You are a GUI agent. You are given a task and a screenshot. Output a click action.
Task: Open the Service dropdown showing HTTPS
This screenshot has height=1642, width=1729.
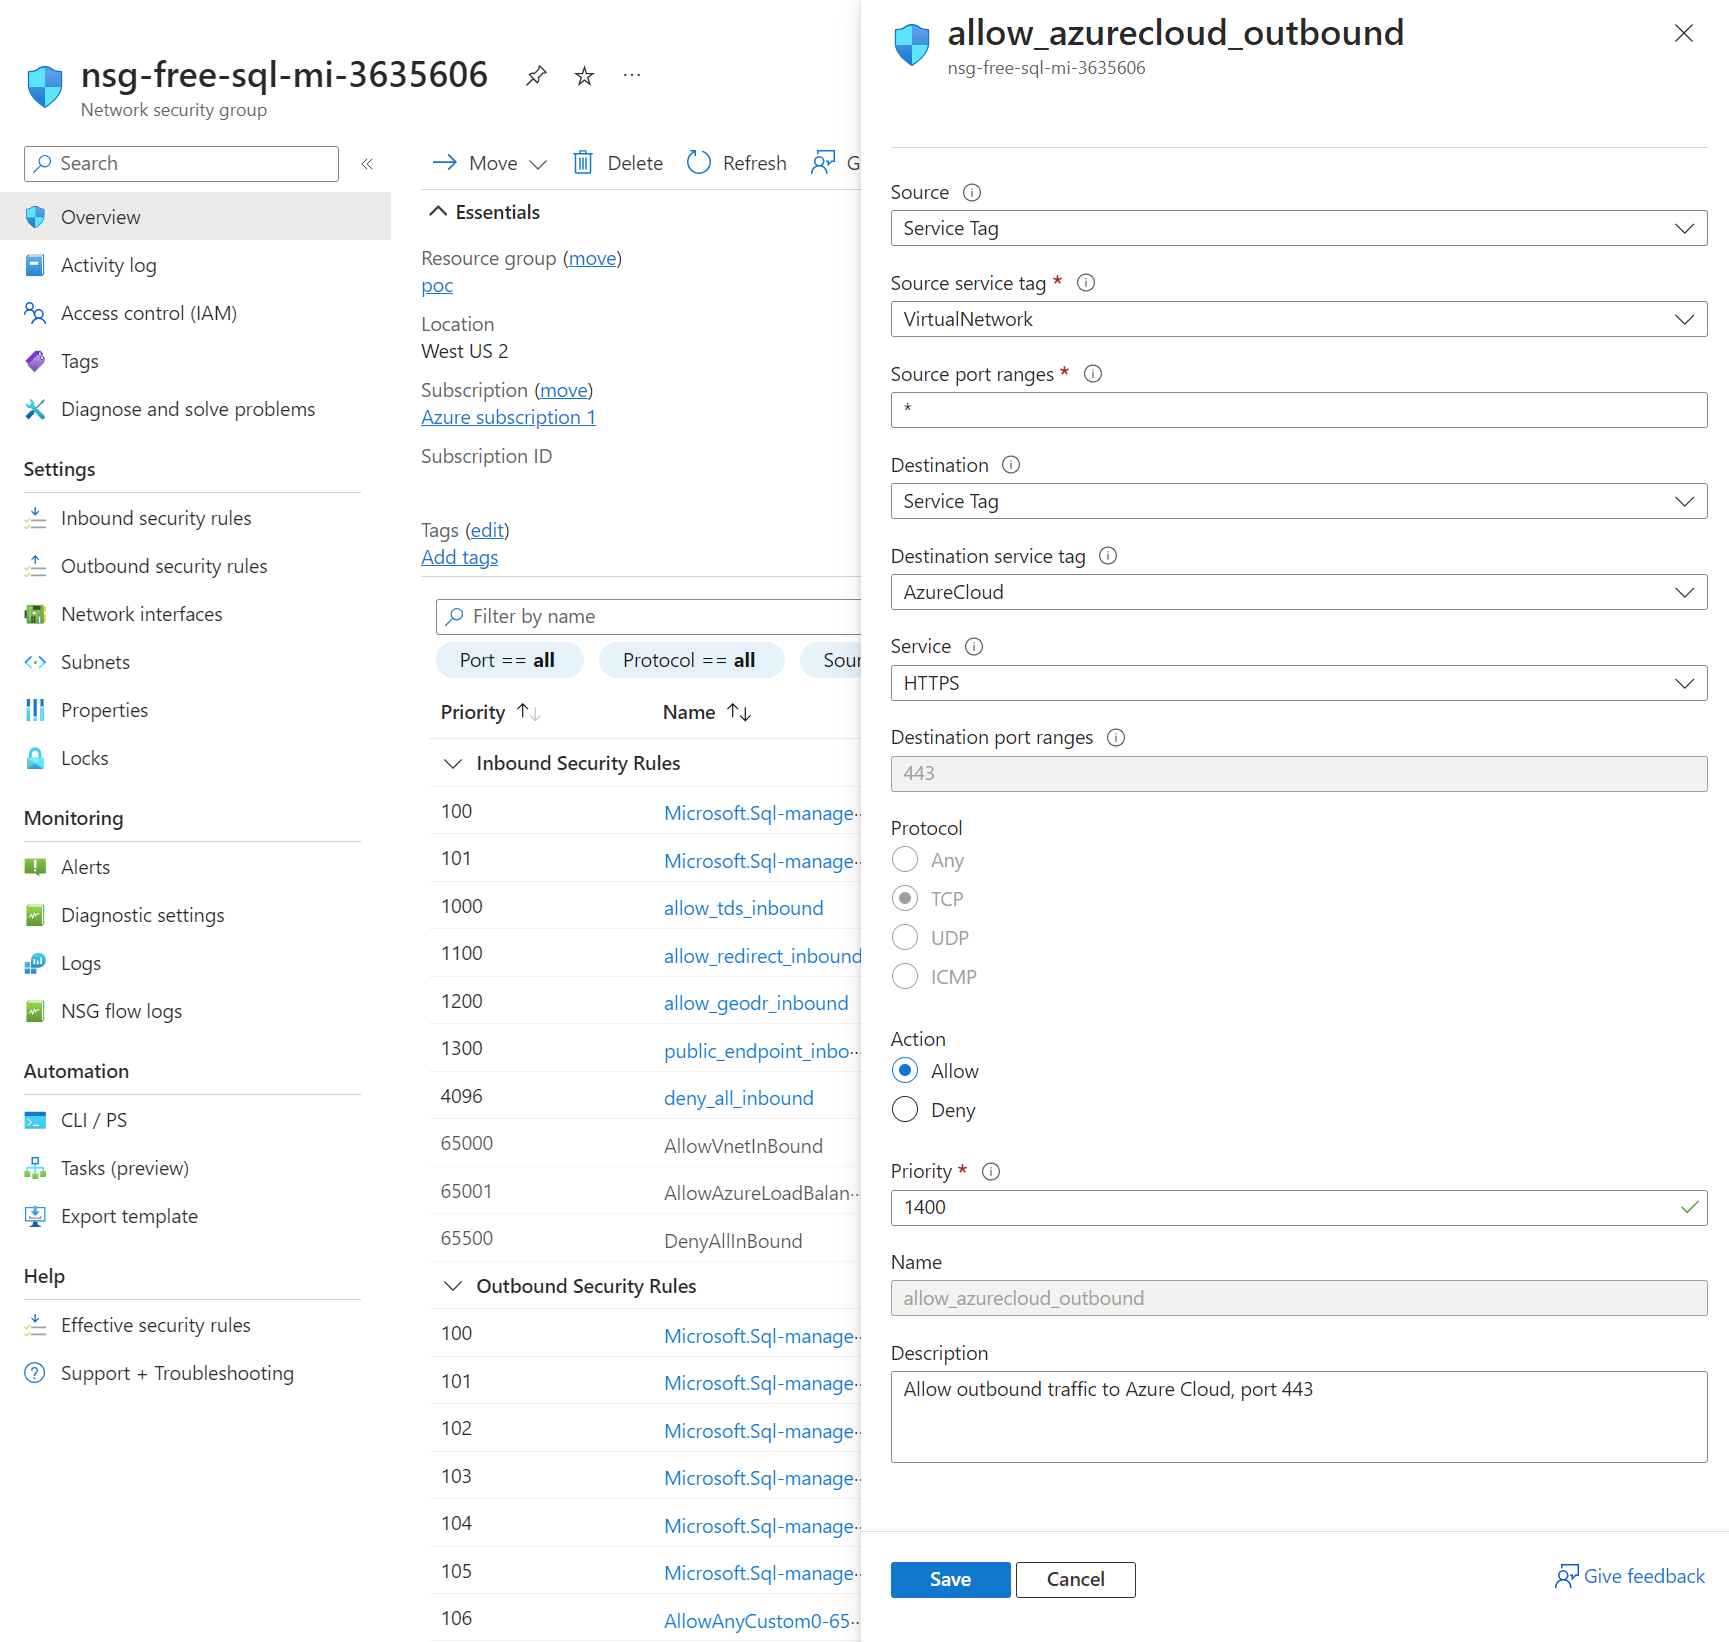[1298, 683]
